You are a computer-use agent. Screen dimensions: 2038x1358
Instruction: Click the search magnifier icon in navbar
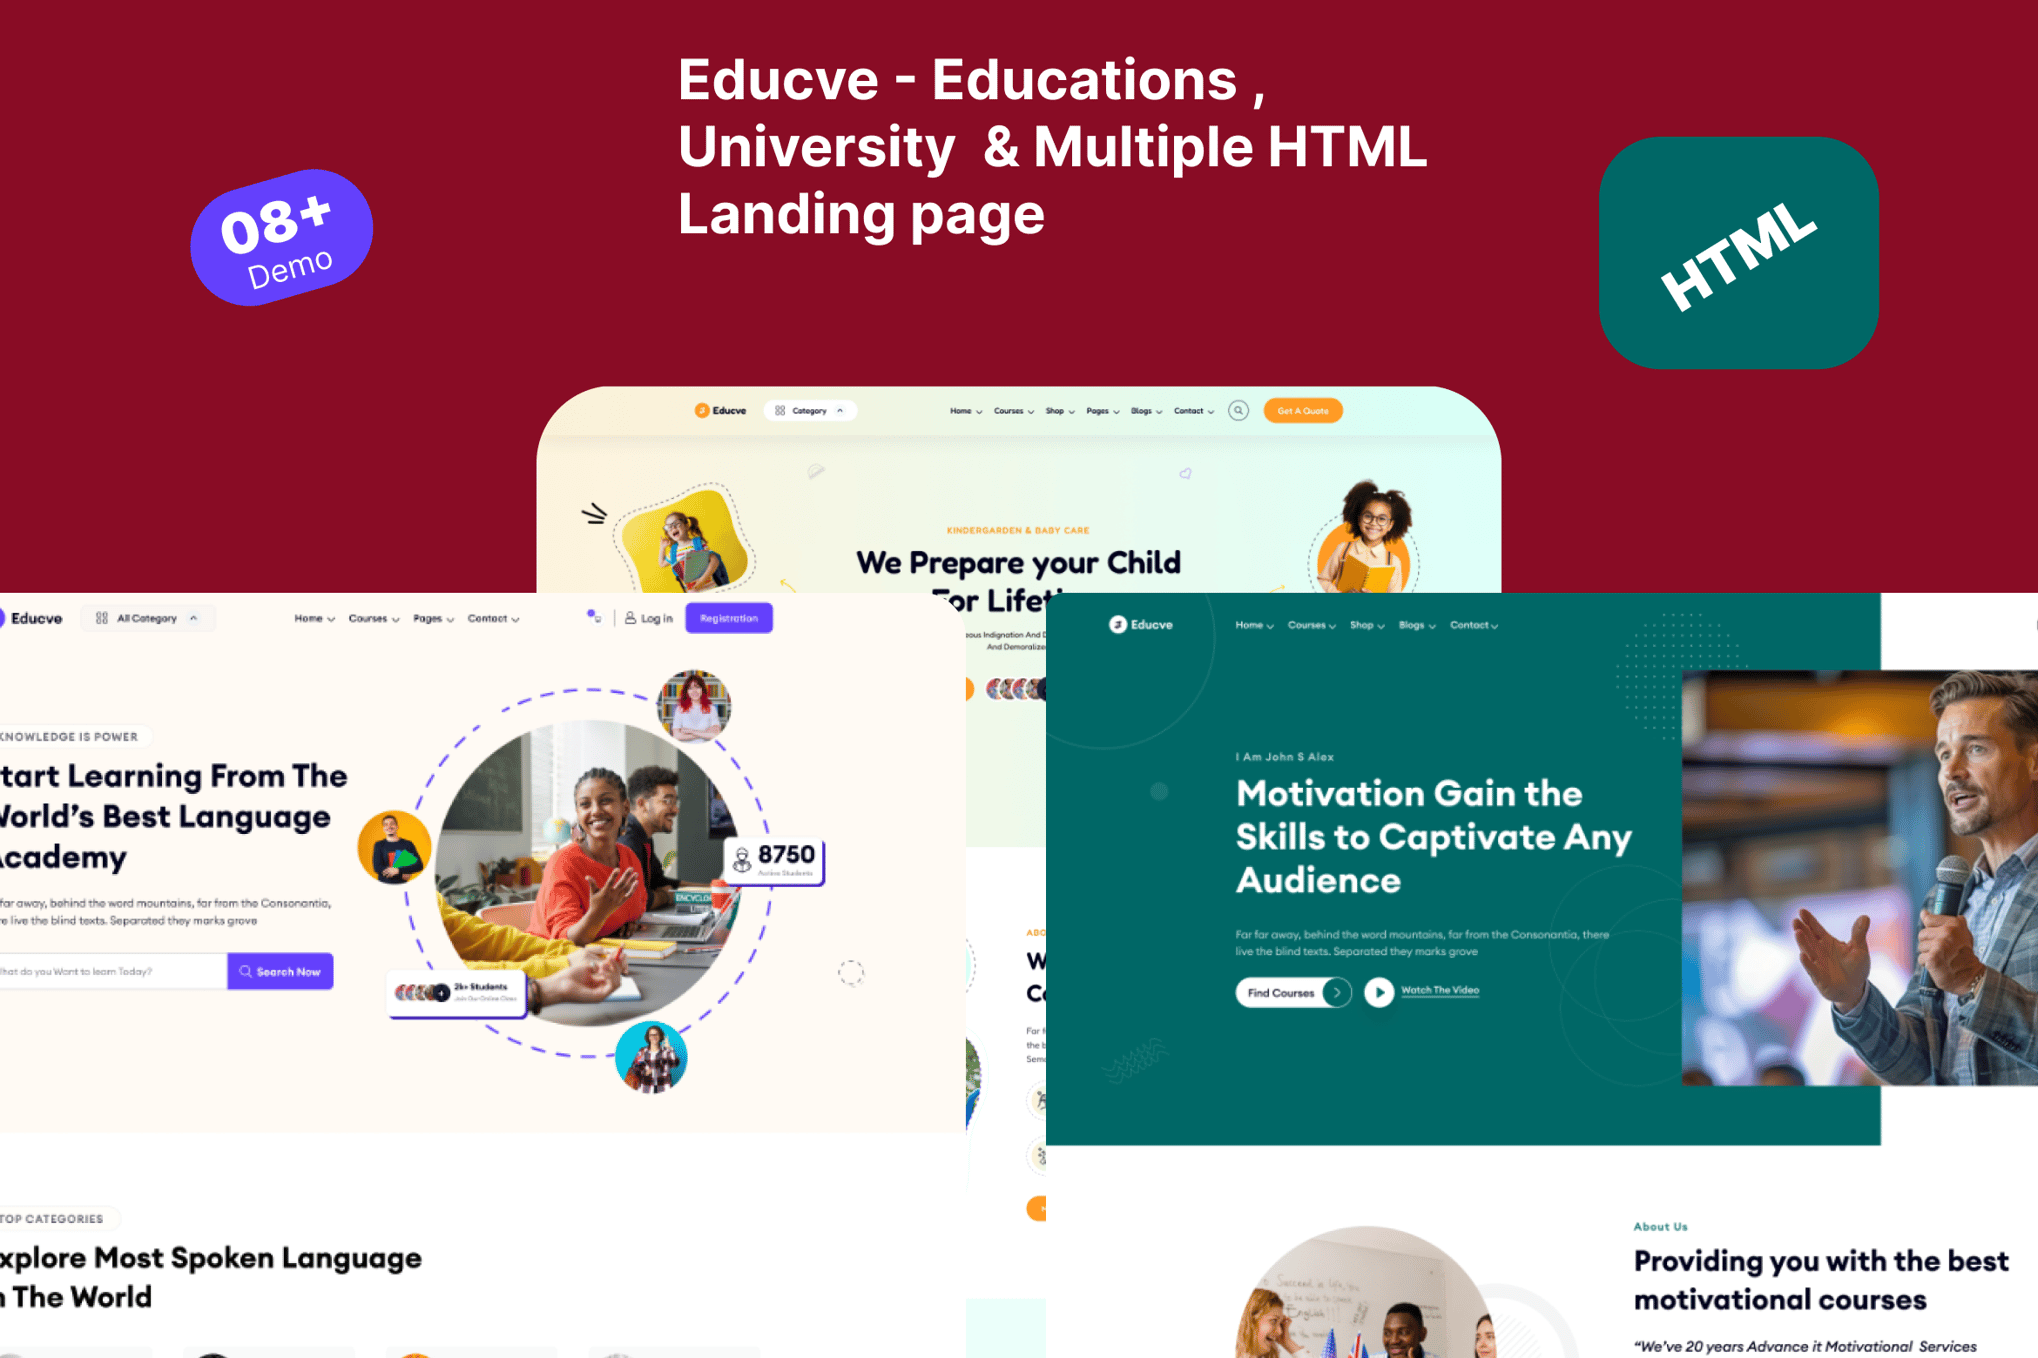1236,411
